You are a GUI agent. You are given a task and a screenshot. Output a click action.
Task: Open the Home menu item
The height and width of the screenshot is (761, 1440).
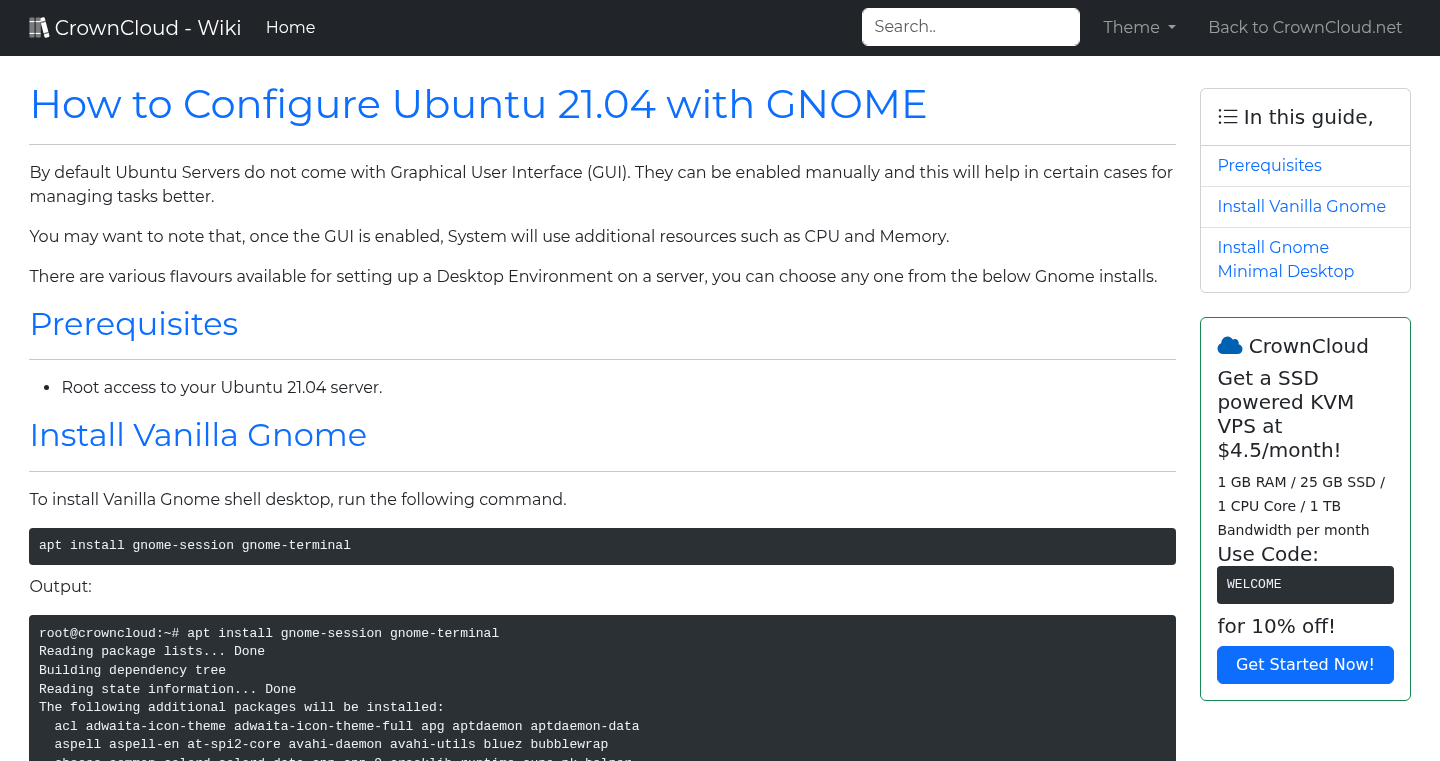coord(290,27)
